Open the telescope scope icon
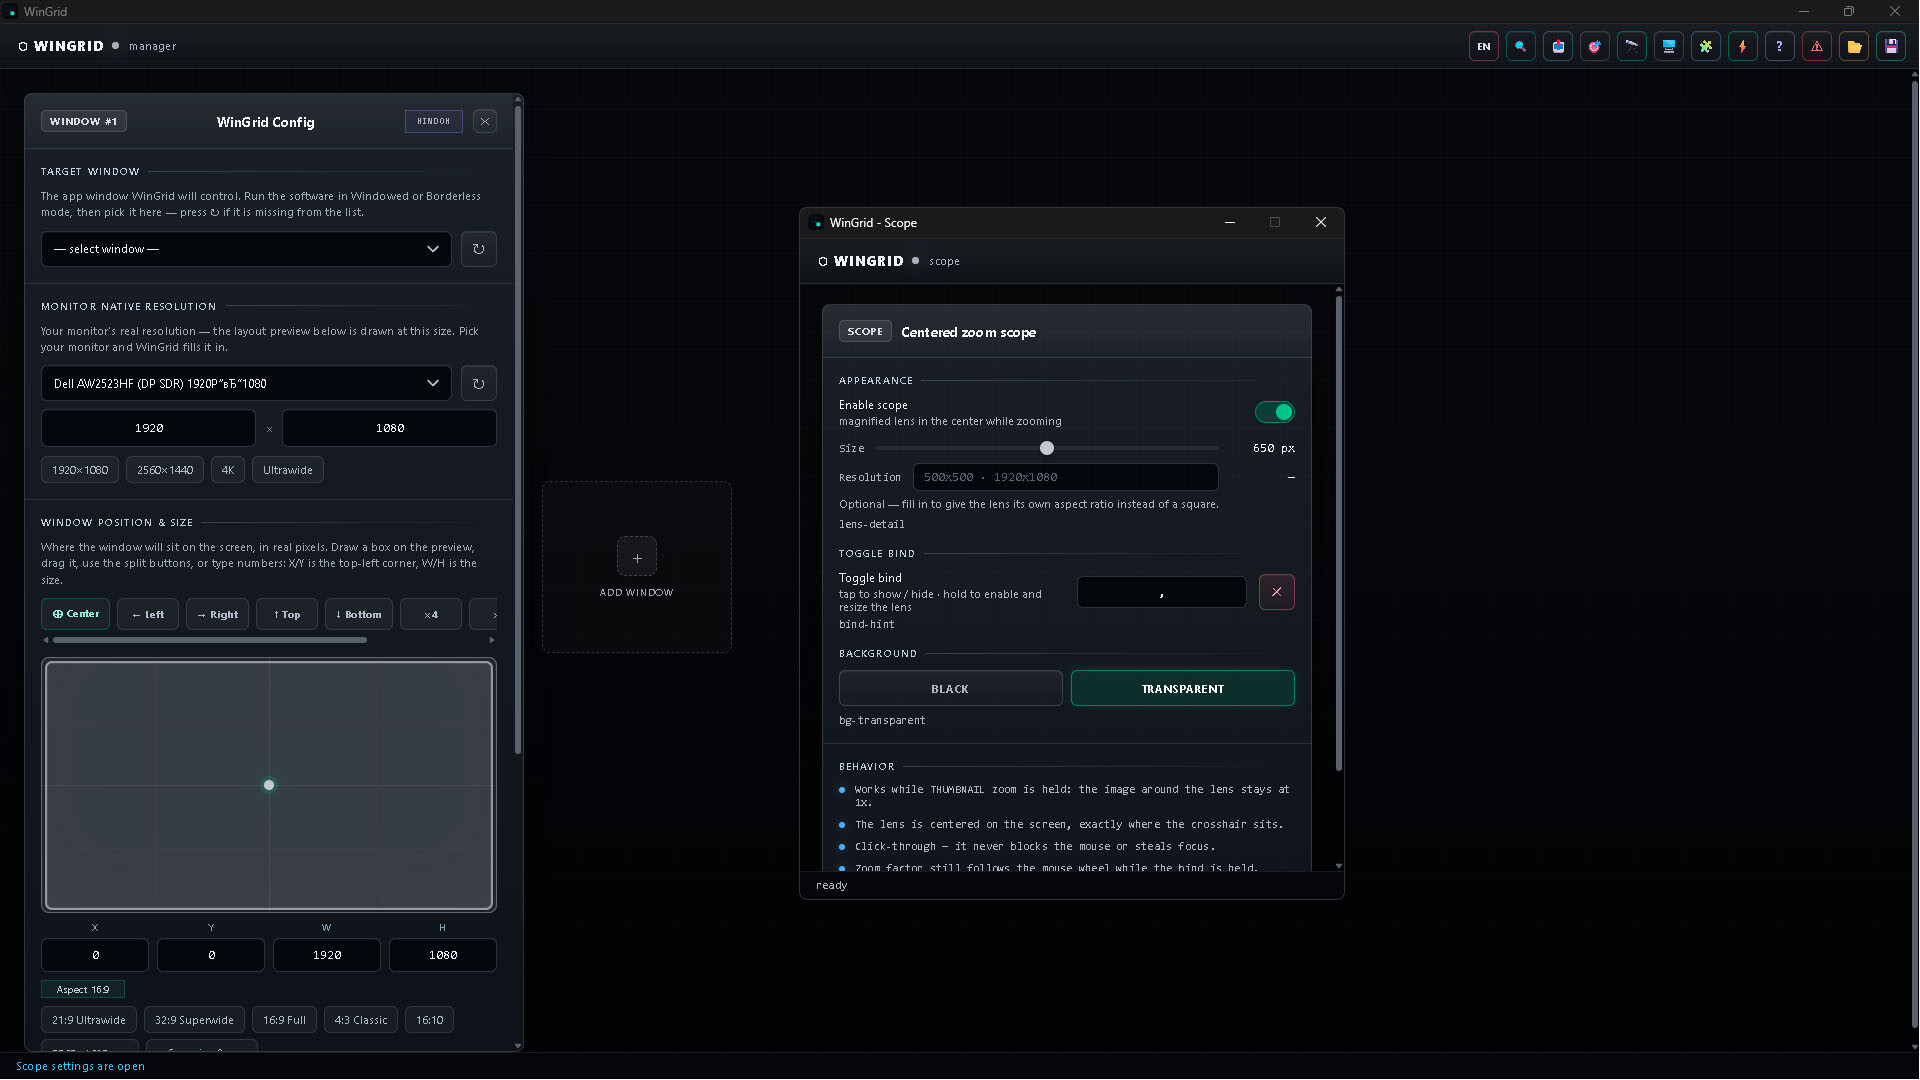Image resolution: width=1920 pixels, height=1080 pixels. click(x=1632, y=46)
